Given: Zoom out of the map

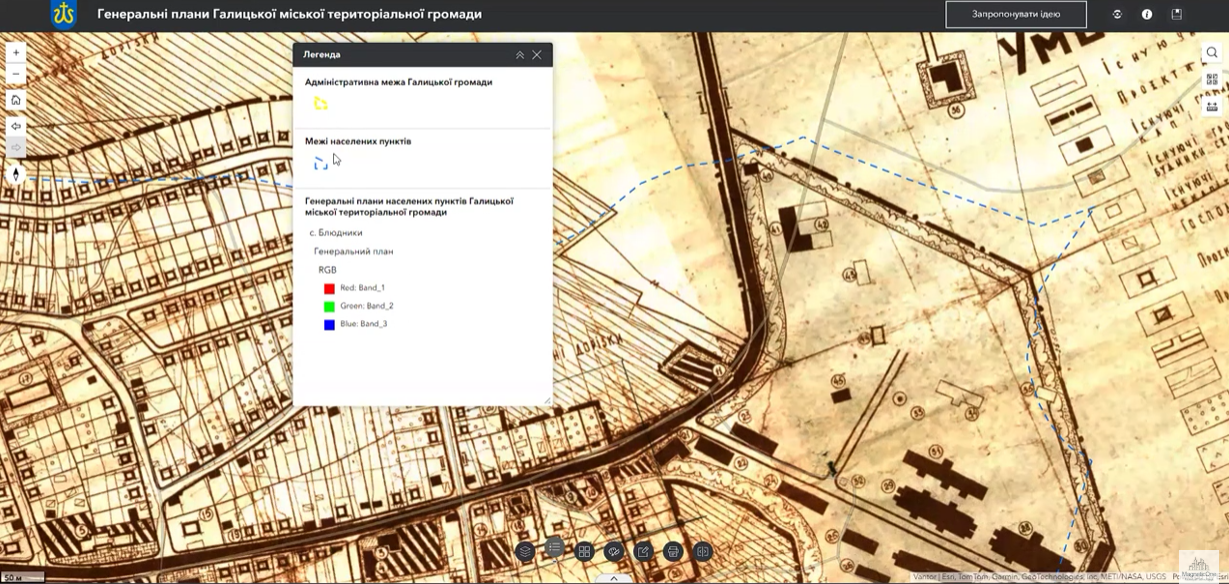Looking at the screenshot, I should tap(16, 75).
